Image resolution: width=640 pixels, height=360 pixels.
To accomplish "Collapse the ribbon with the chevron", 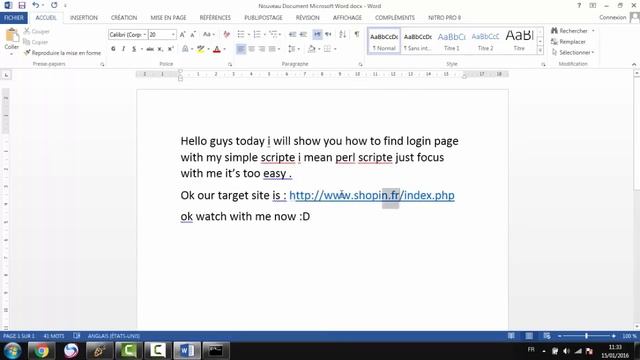I will point(634,64).
